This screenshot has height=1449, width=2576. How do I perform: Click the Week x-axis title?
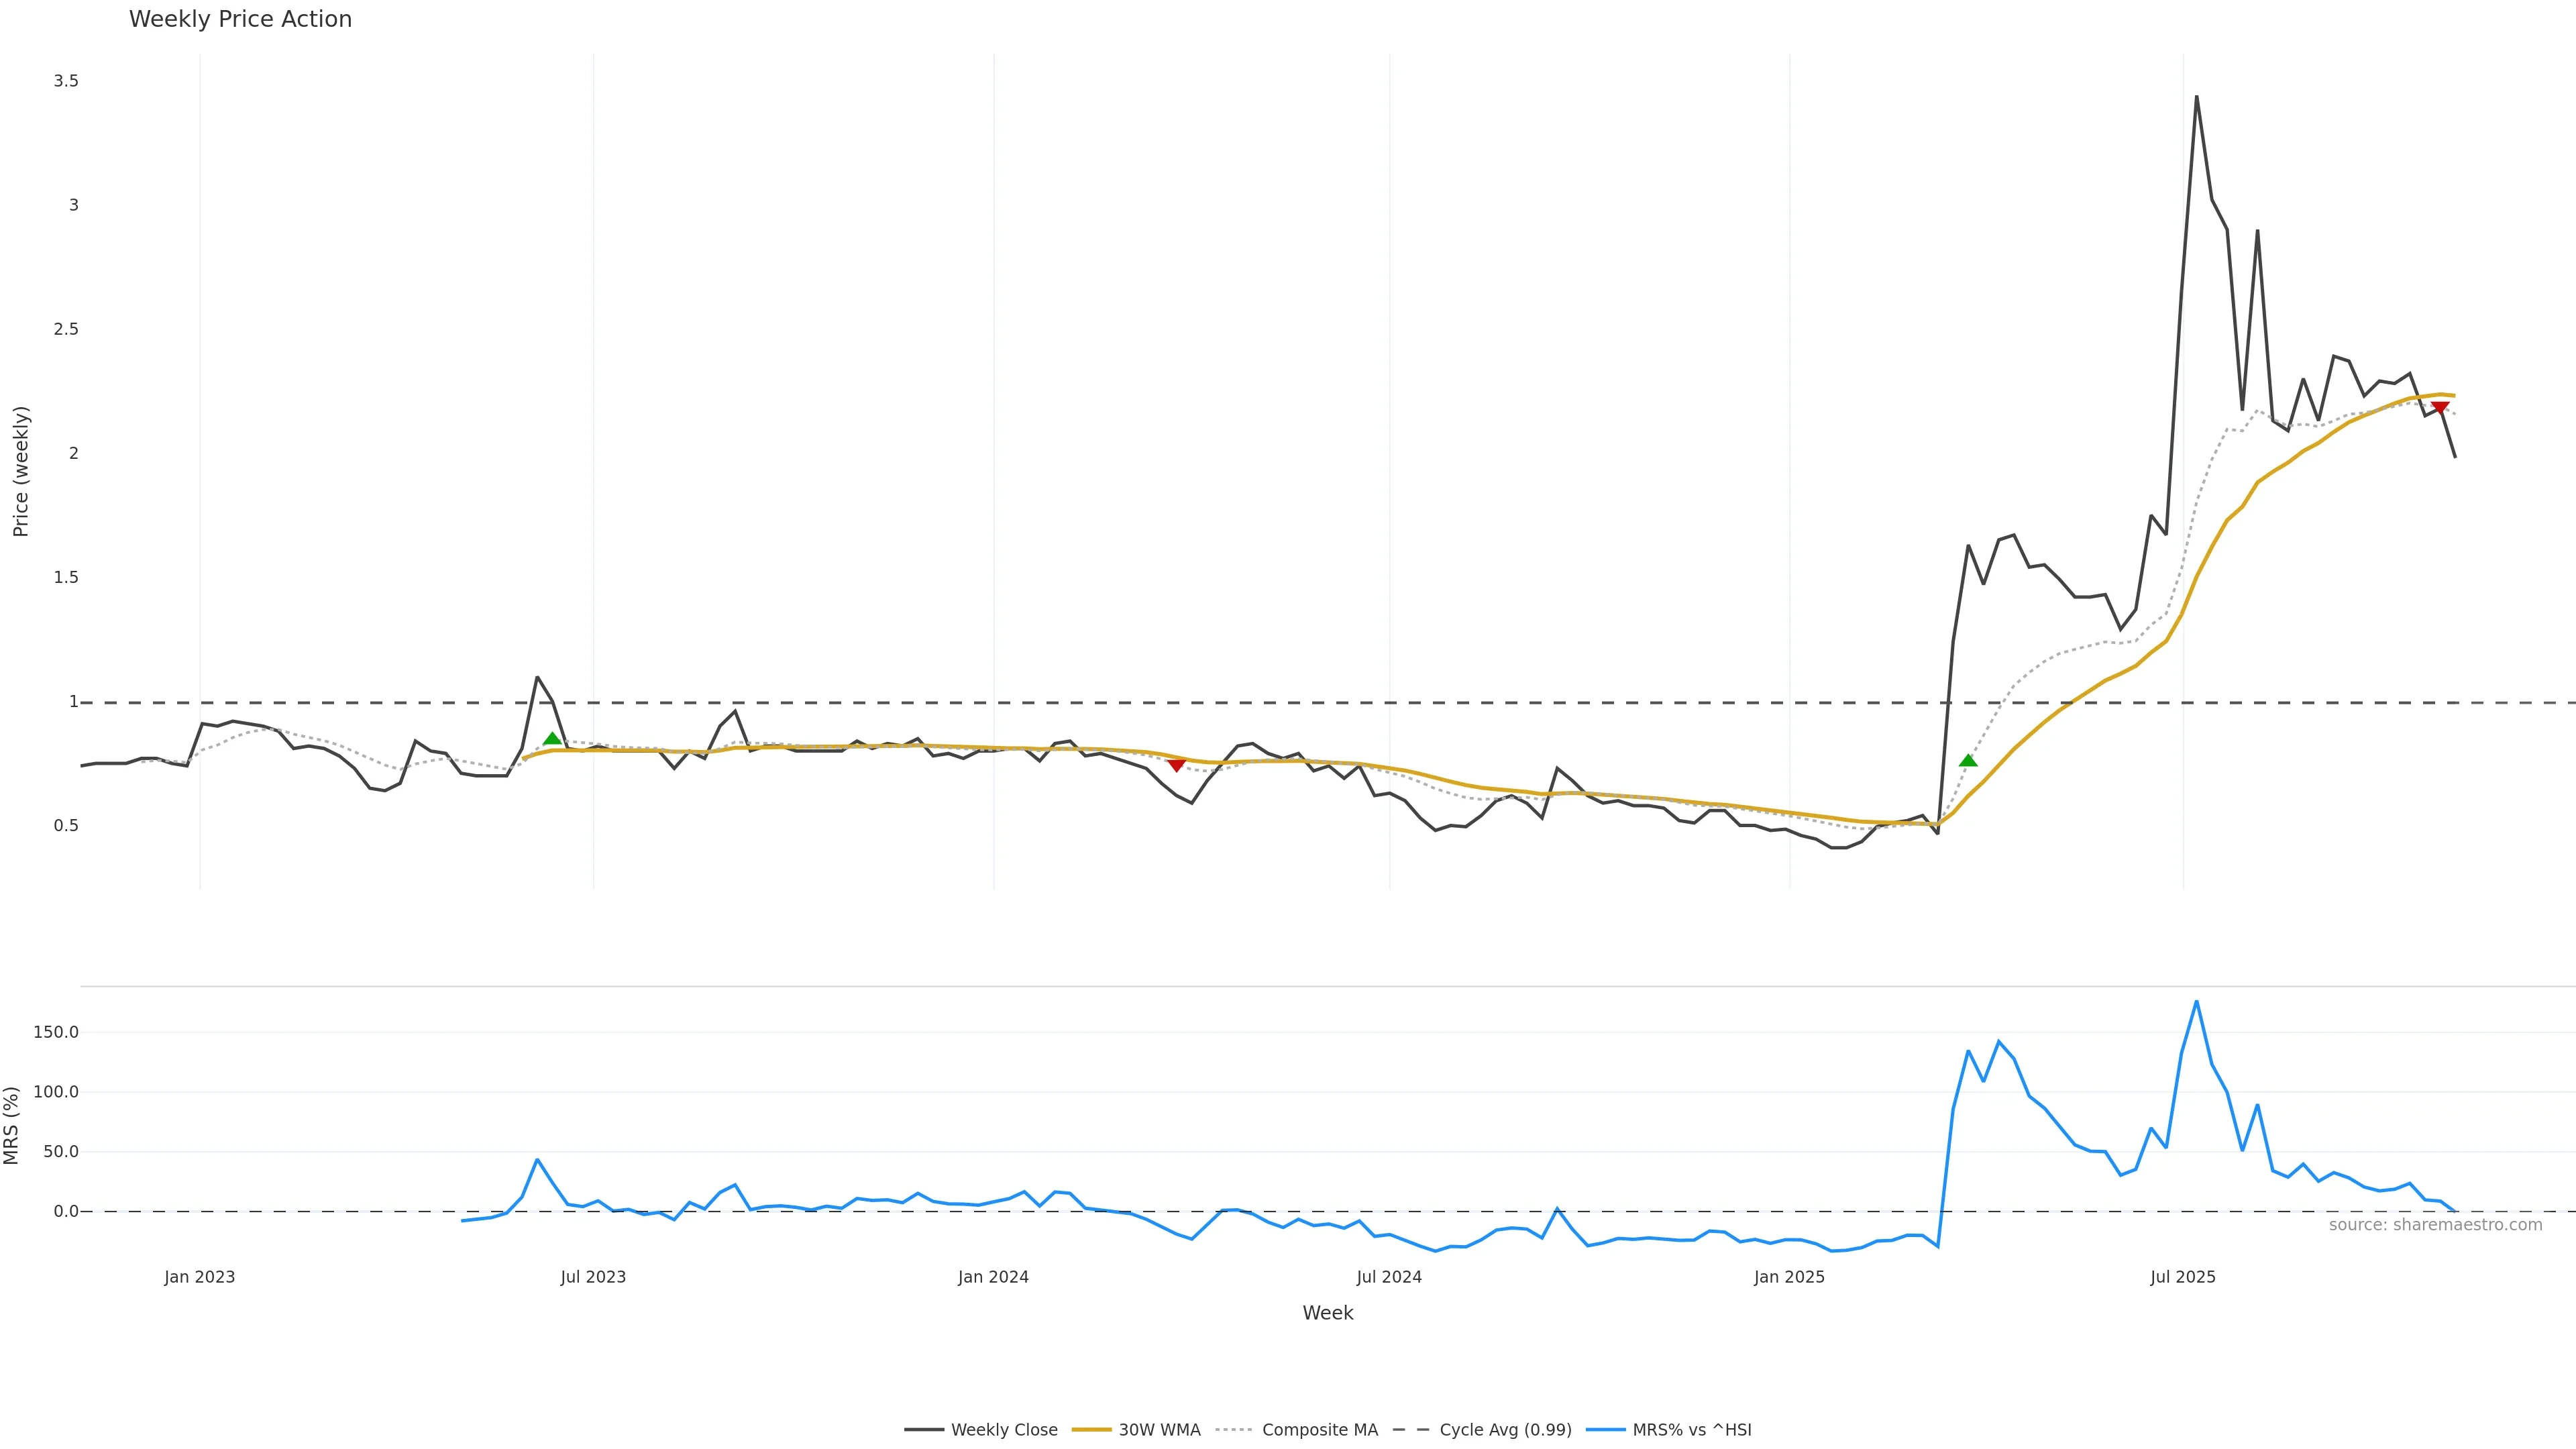coord(1327,1313)
